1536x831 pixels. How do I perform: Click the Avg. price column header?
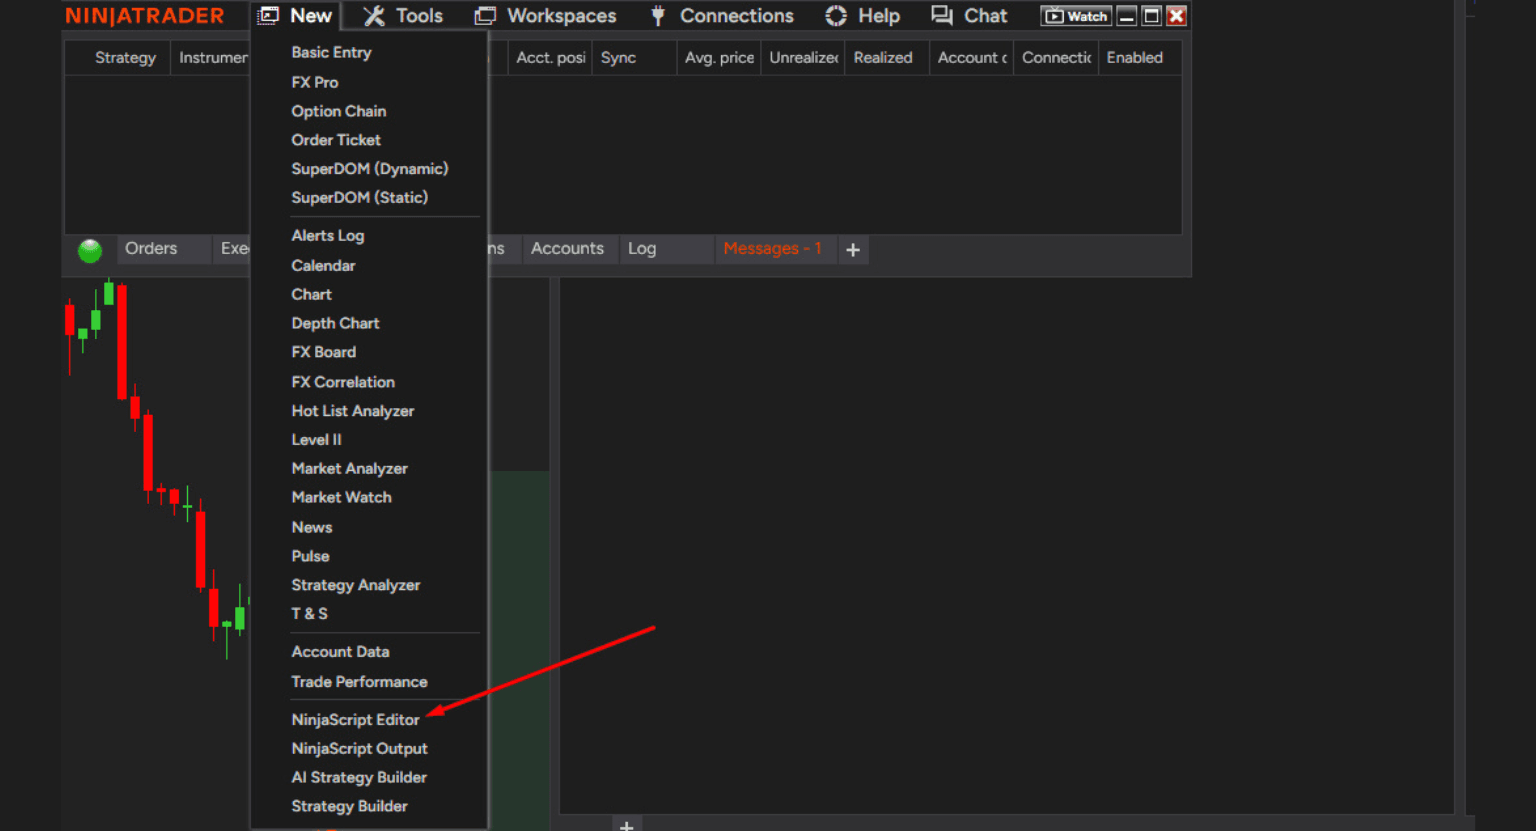point(719,58)
